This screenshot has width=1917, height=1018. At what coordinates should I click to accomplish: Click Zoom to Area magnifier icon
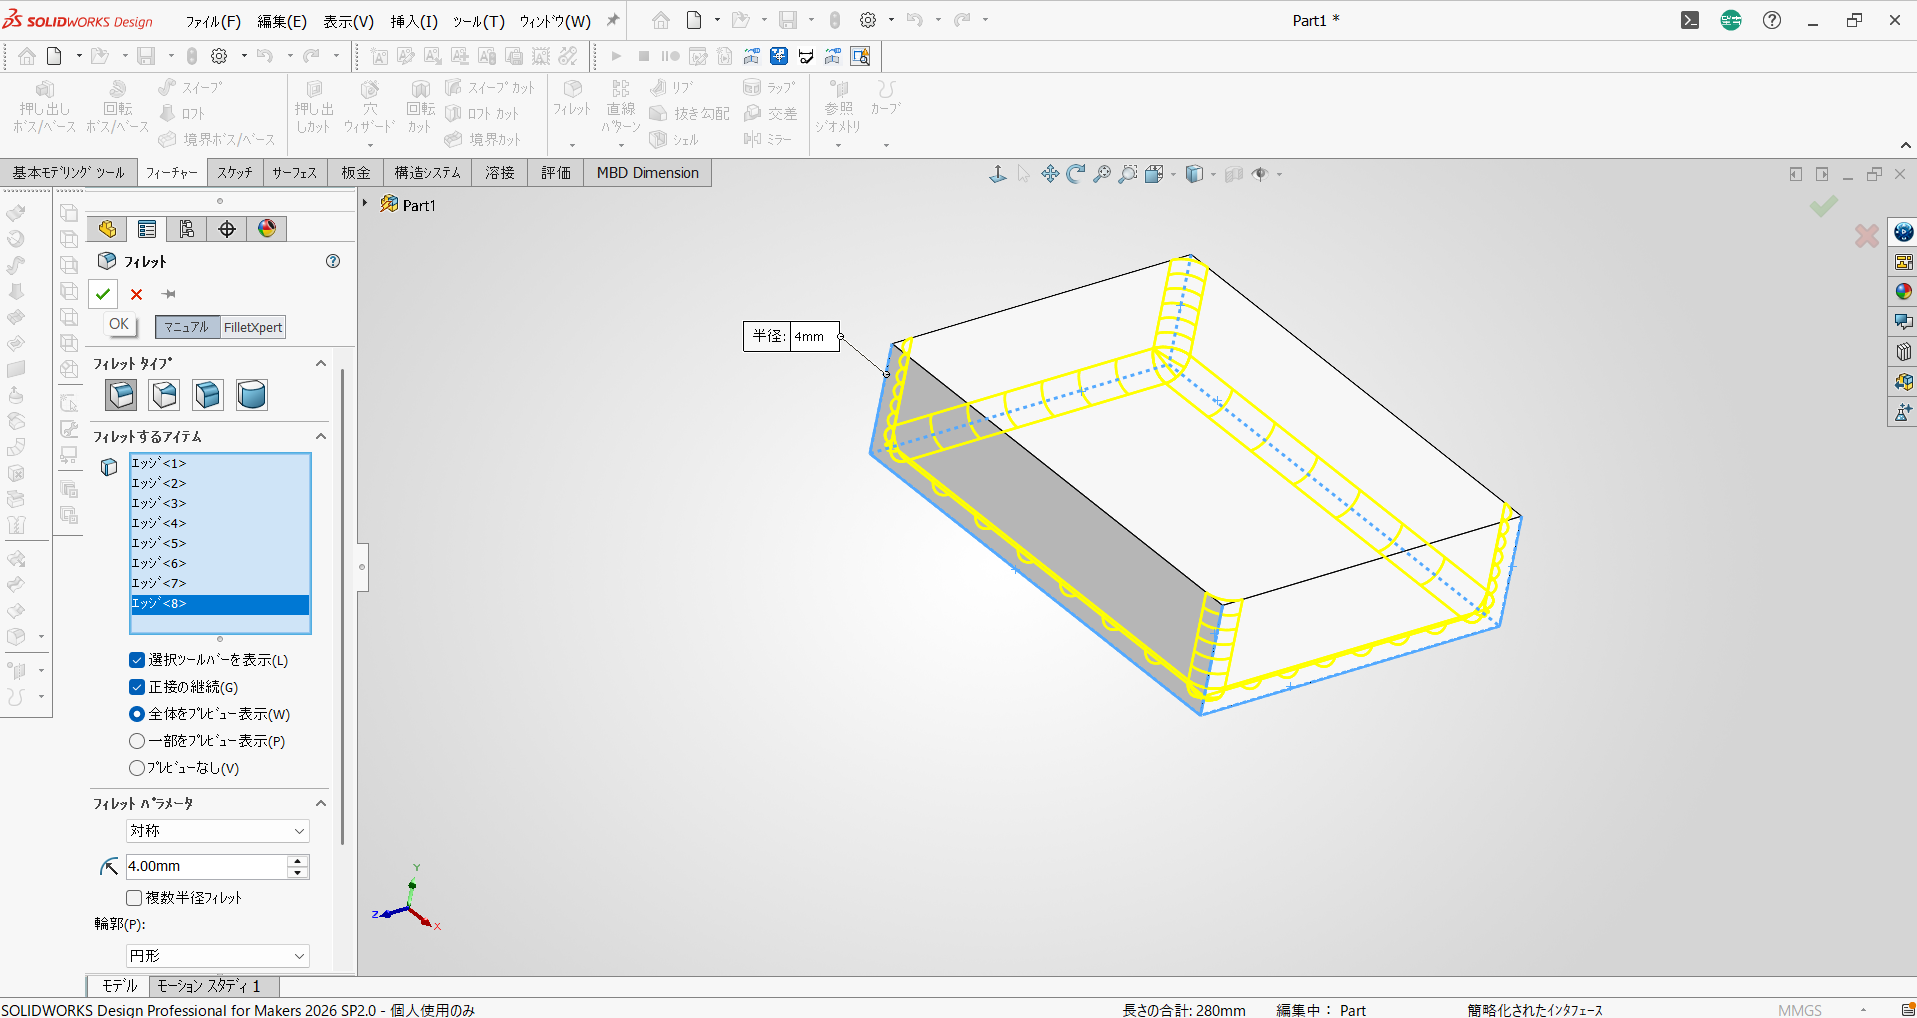coord(1128,174)
